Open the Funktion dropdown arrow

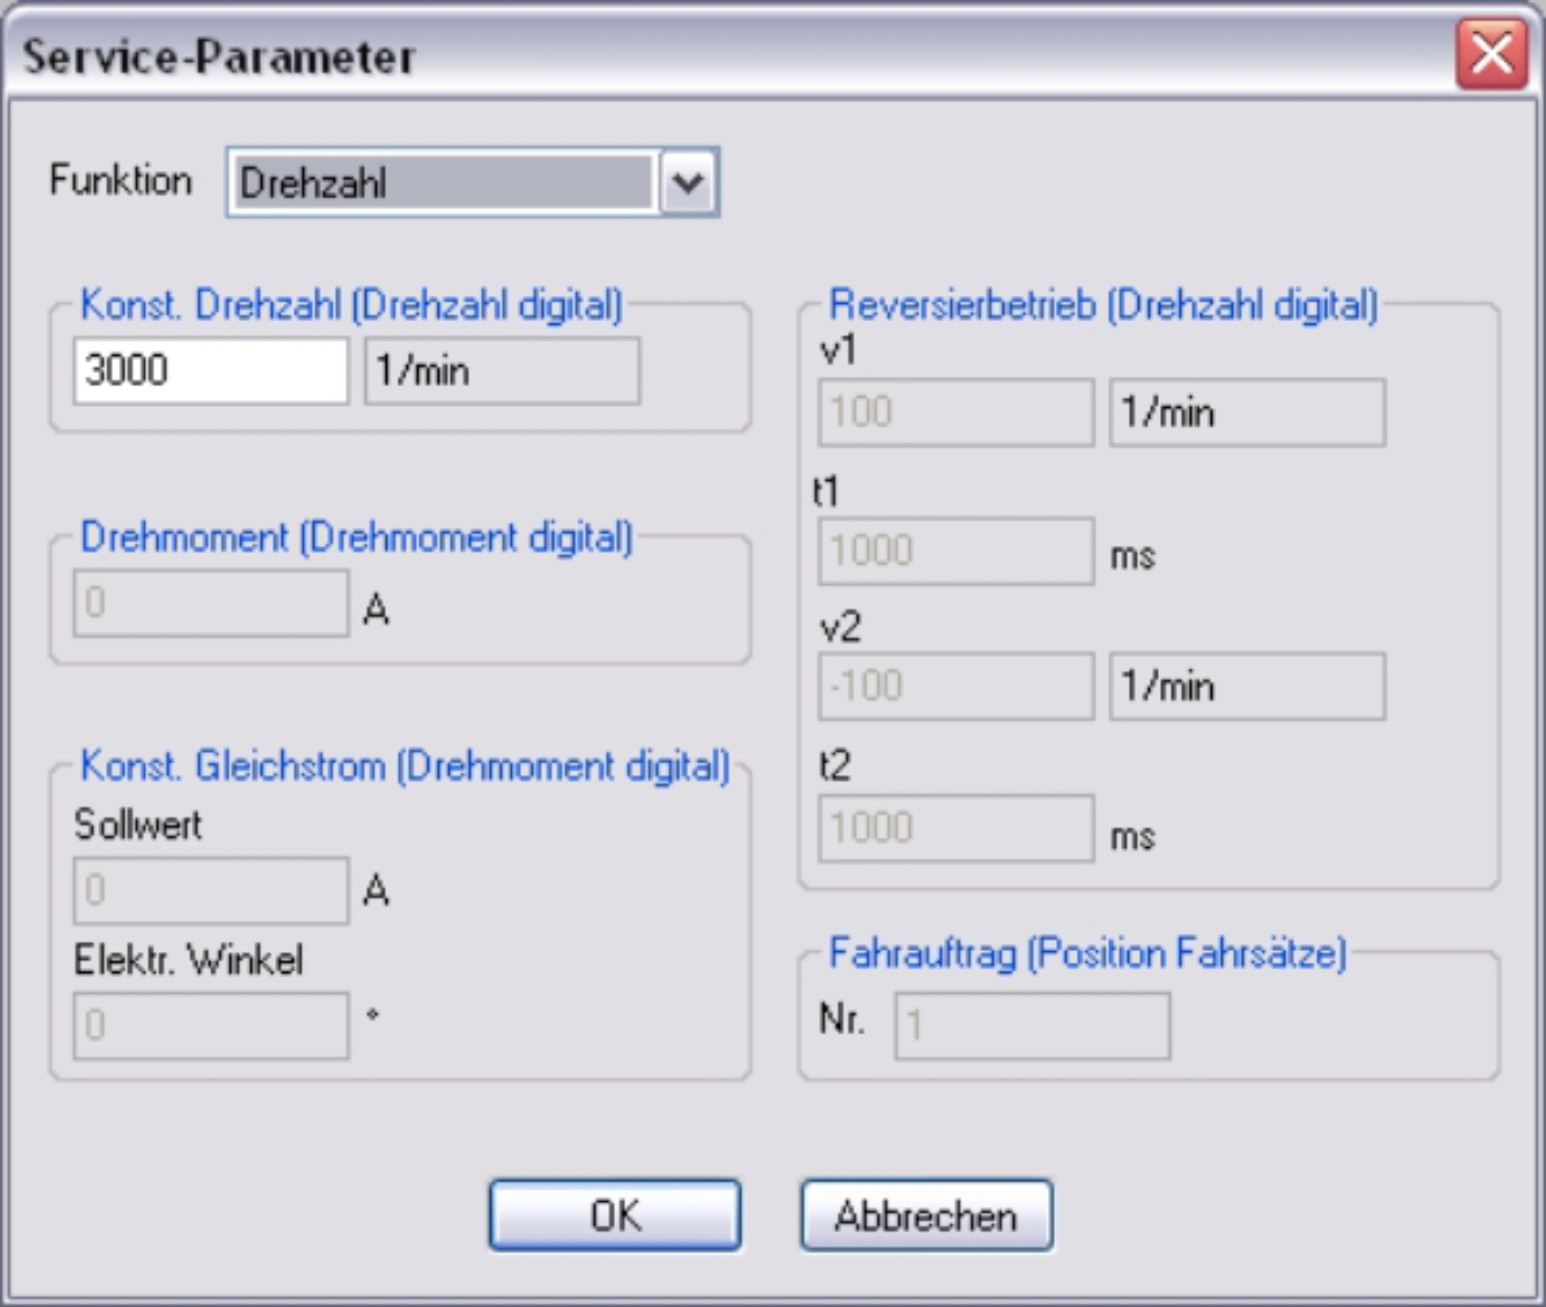[688, 183]
